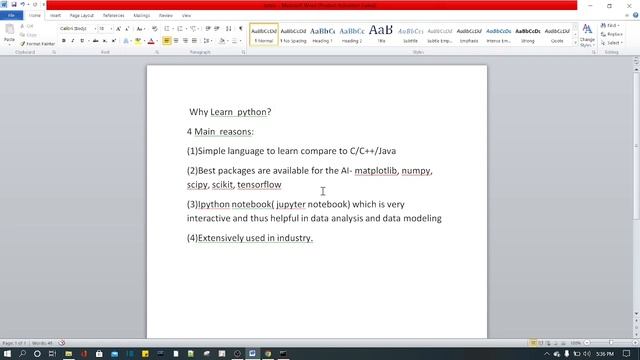Image resolution: width=640 pixels, height=360 pixels.
Task: Switch to the Insert tab
Action: (56, 16)
